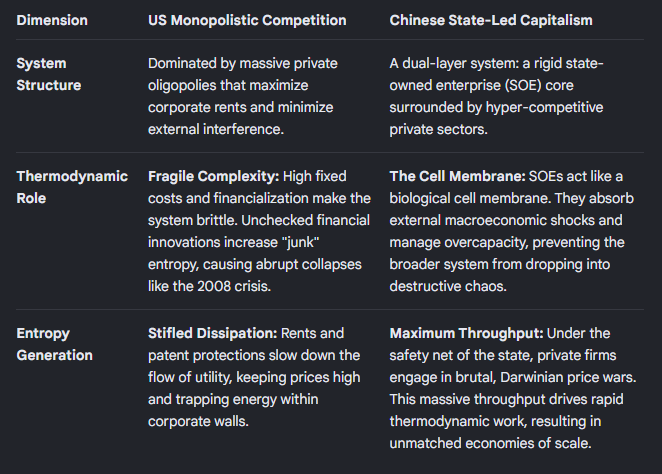The height and width of the screenshot is (474, 662).
Task: Click the text about external interference
Action: pyautogui.click(x=216, y=129)
